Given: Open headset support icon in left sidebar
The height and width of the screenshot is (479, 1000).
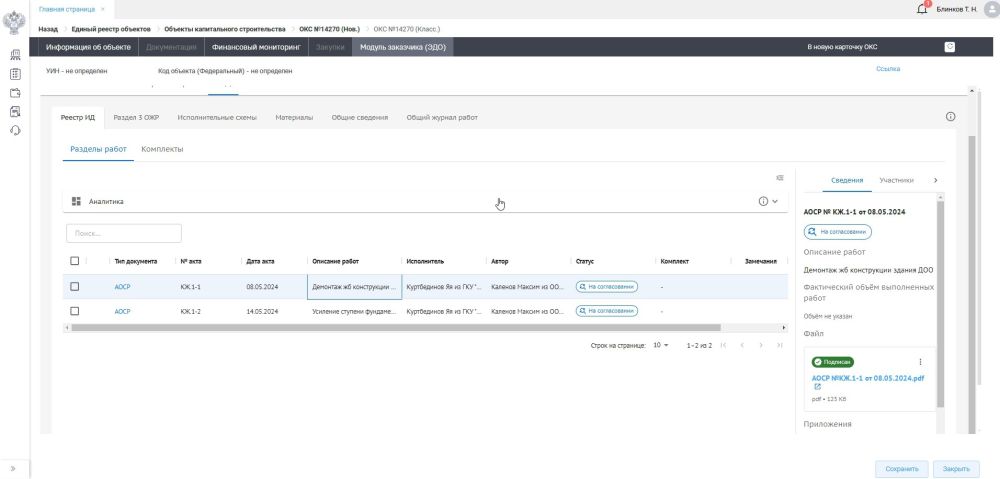Looking at the screenshot, I should [x=15, y=130].
